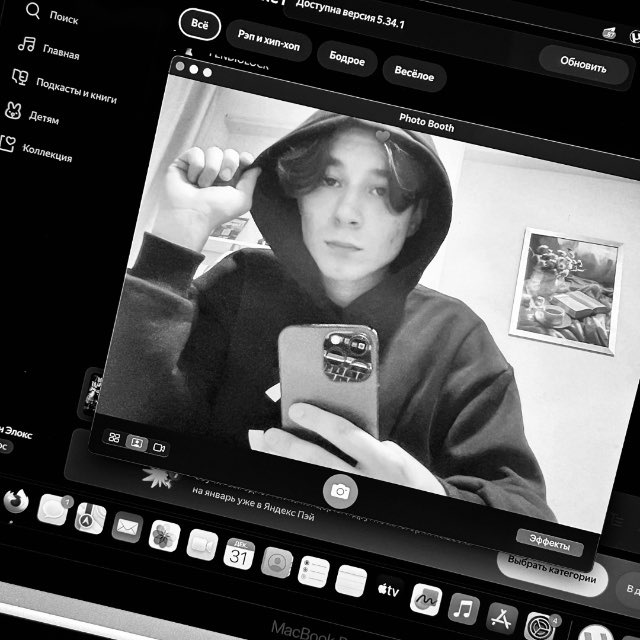
Task: Open Поиск search in sidebar
Action: [x=62, y=17]
